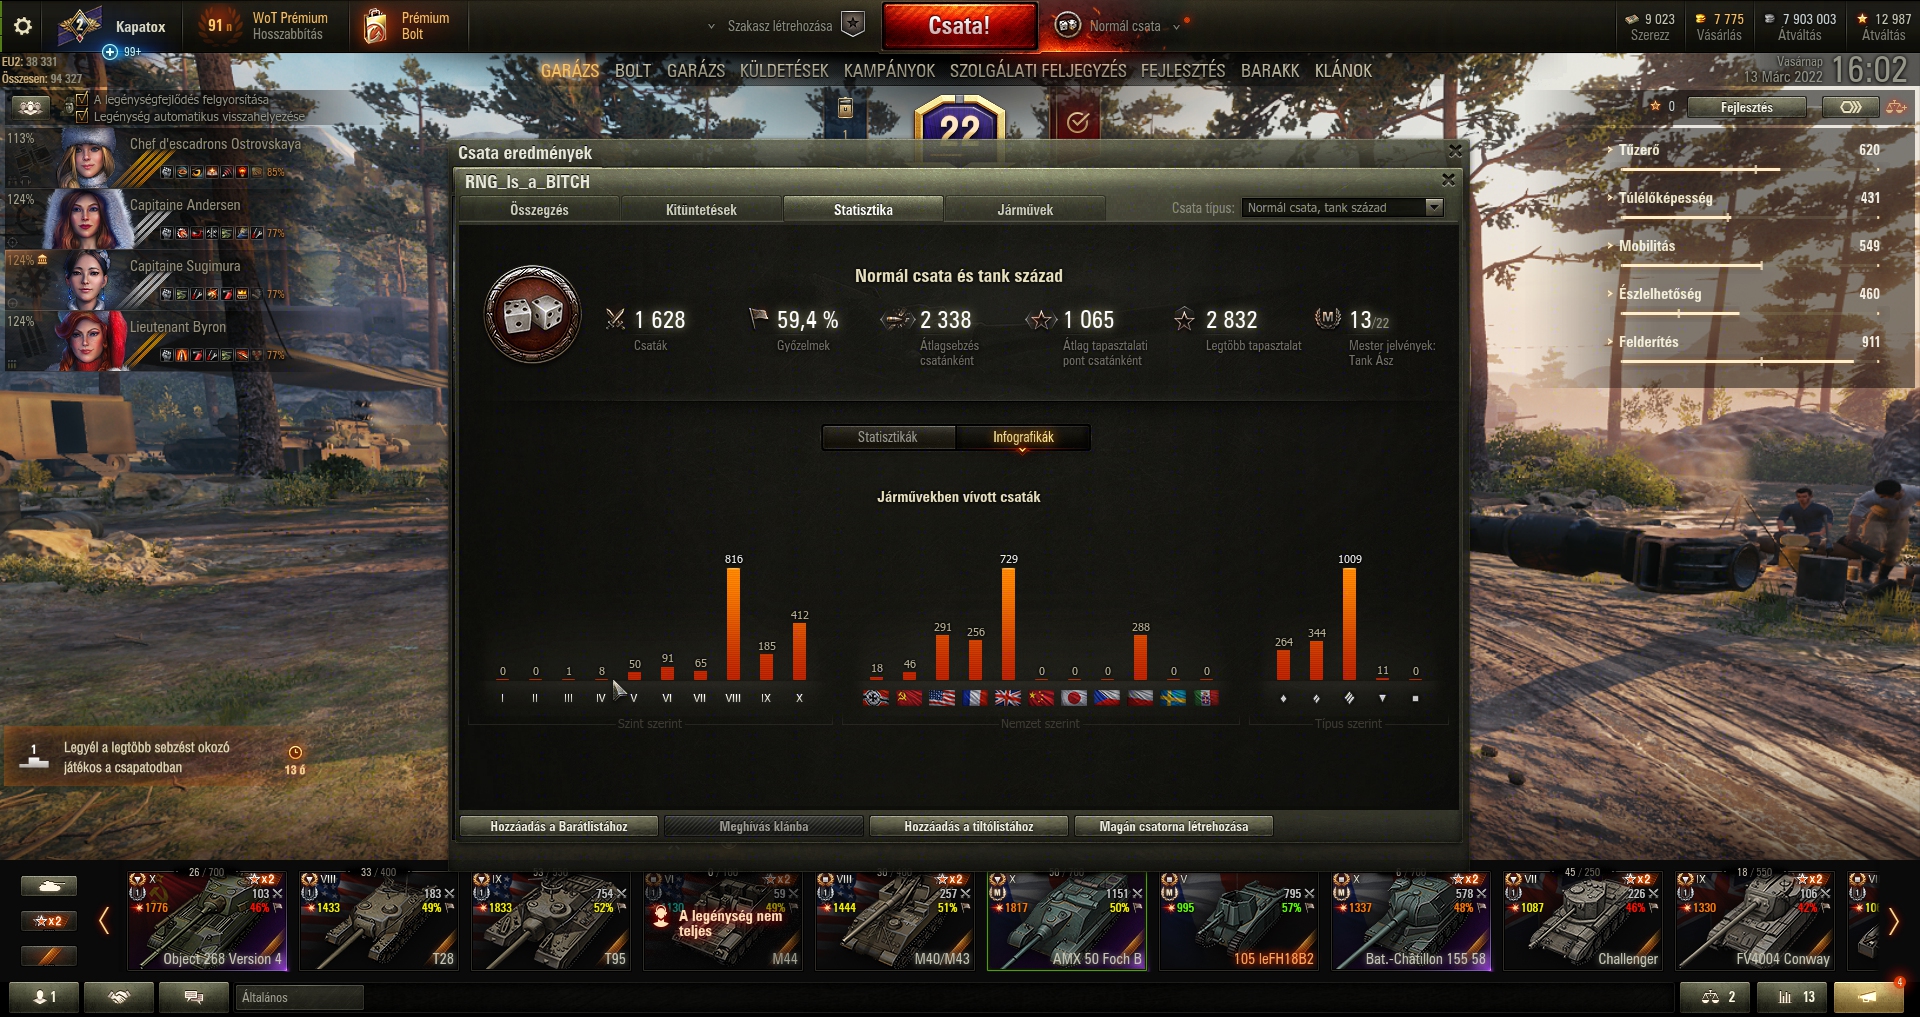The image size is (1920, 1017).
Task: Select the M40/M43 tank
Action: tap(895, 920)
